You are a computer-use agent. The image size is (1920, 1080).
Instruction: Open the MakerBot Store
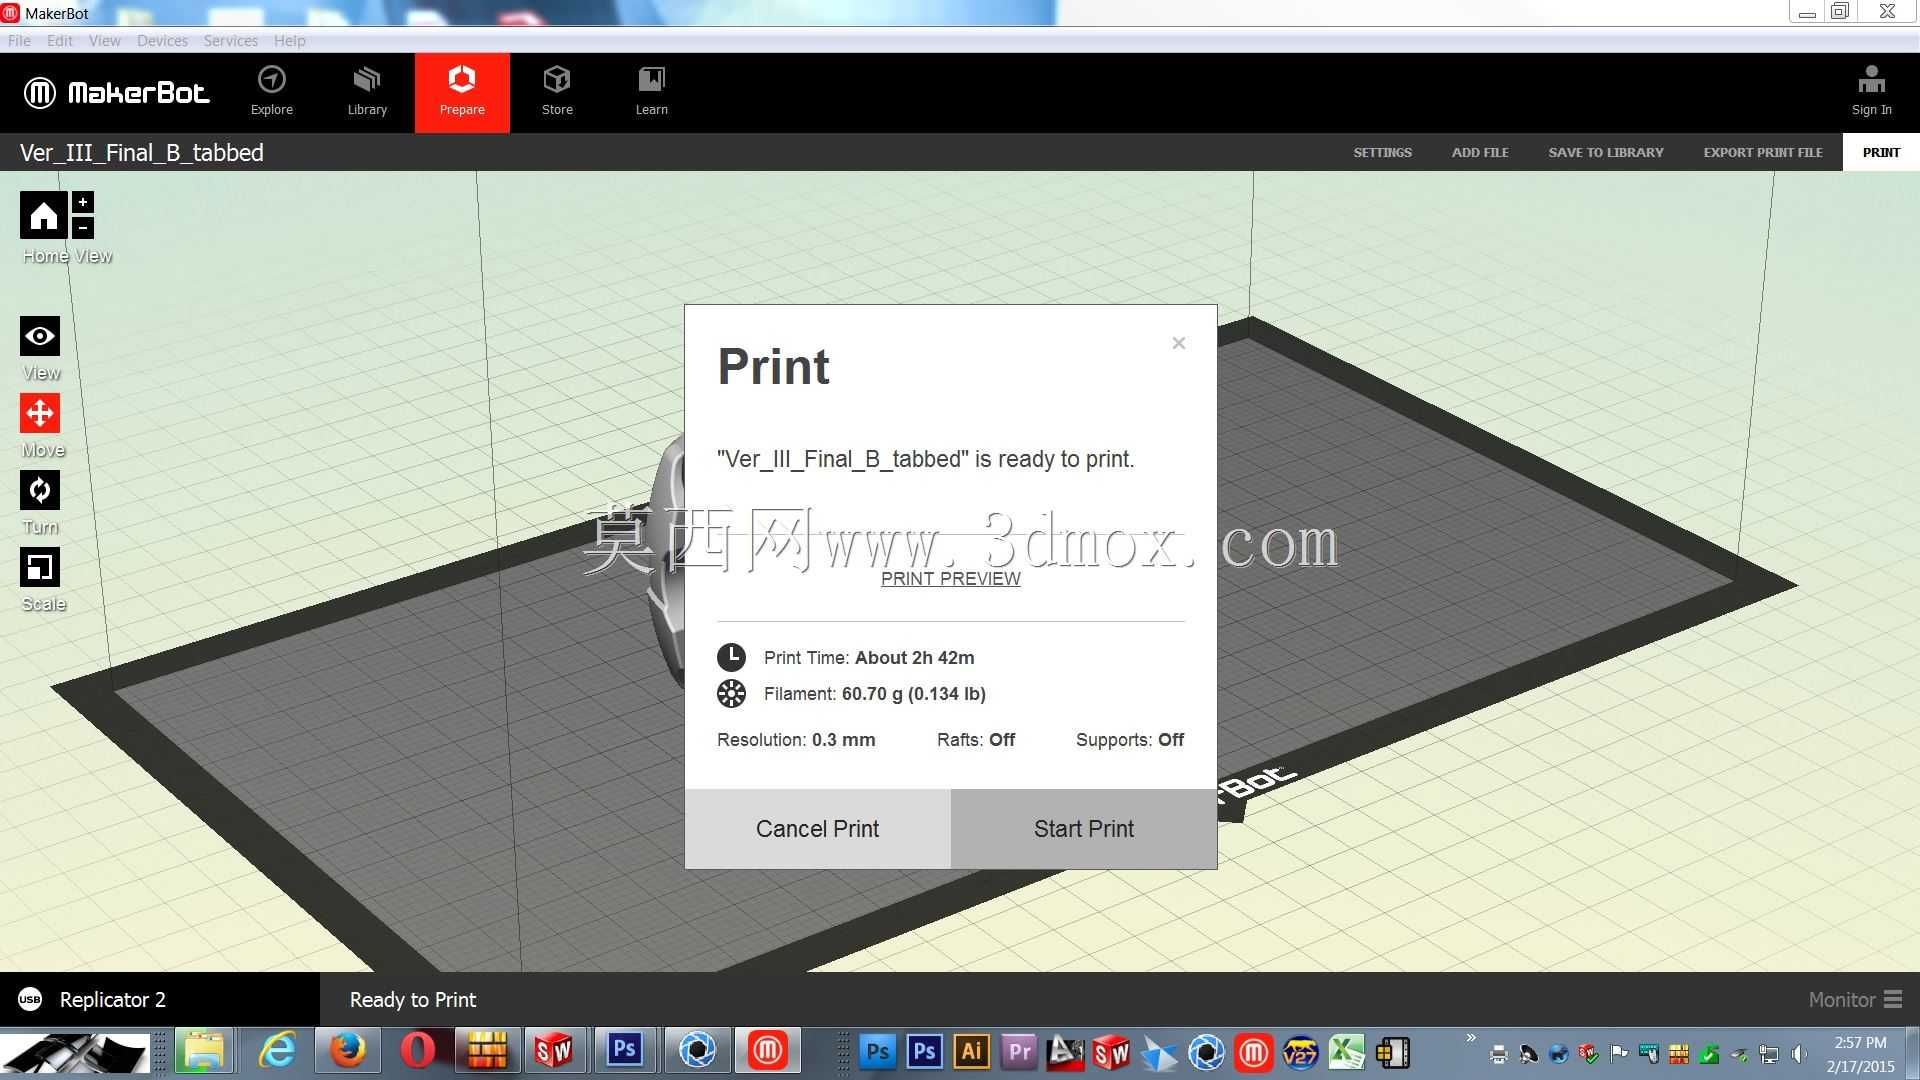[557, 92]
